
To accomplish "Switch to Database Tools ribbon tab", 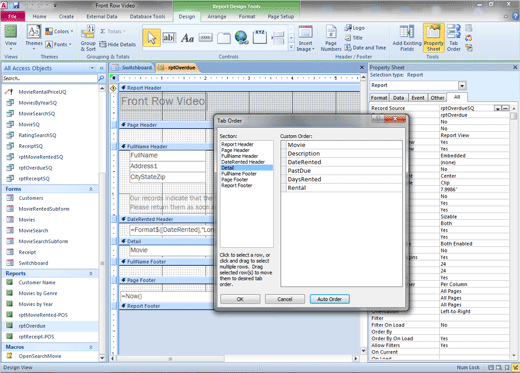I will (x=147, y=16).
